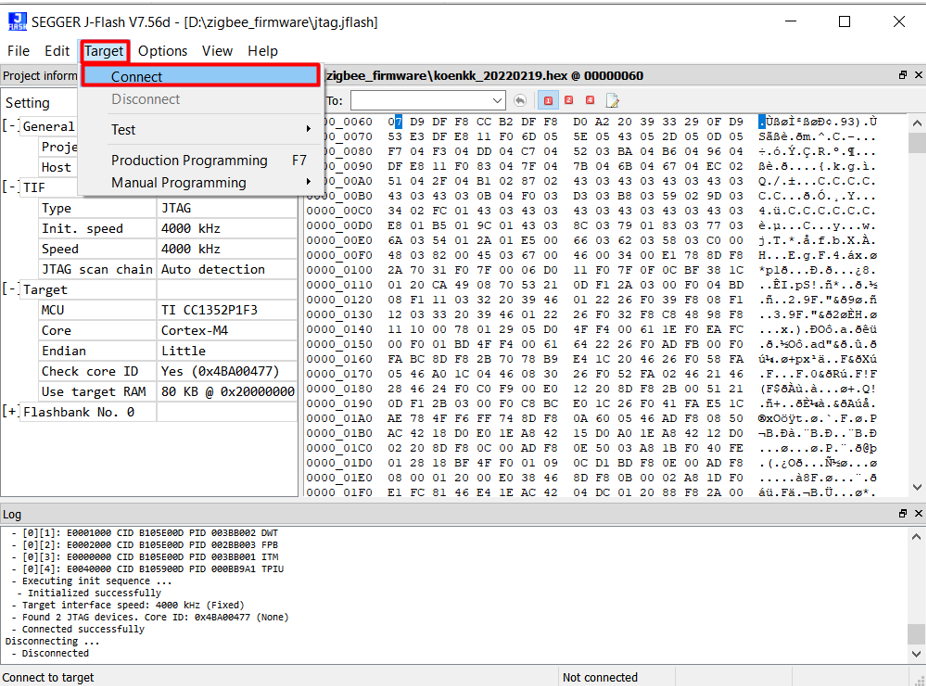Image resolution: width=926 pixels, height=686 pixels.
Task: Click scroll-up arrow of Log panel
Action: pyautogui.click(x=917, y=536)
